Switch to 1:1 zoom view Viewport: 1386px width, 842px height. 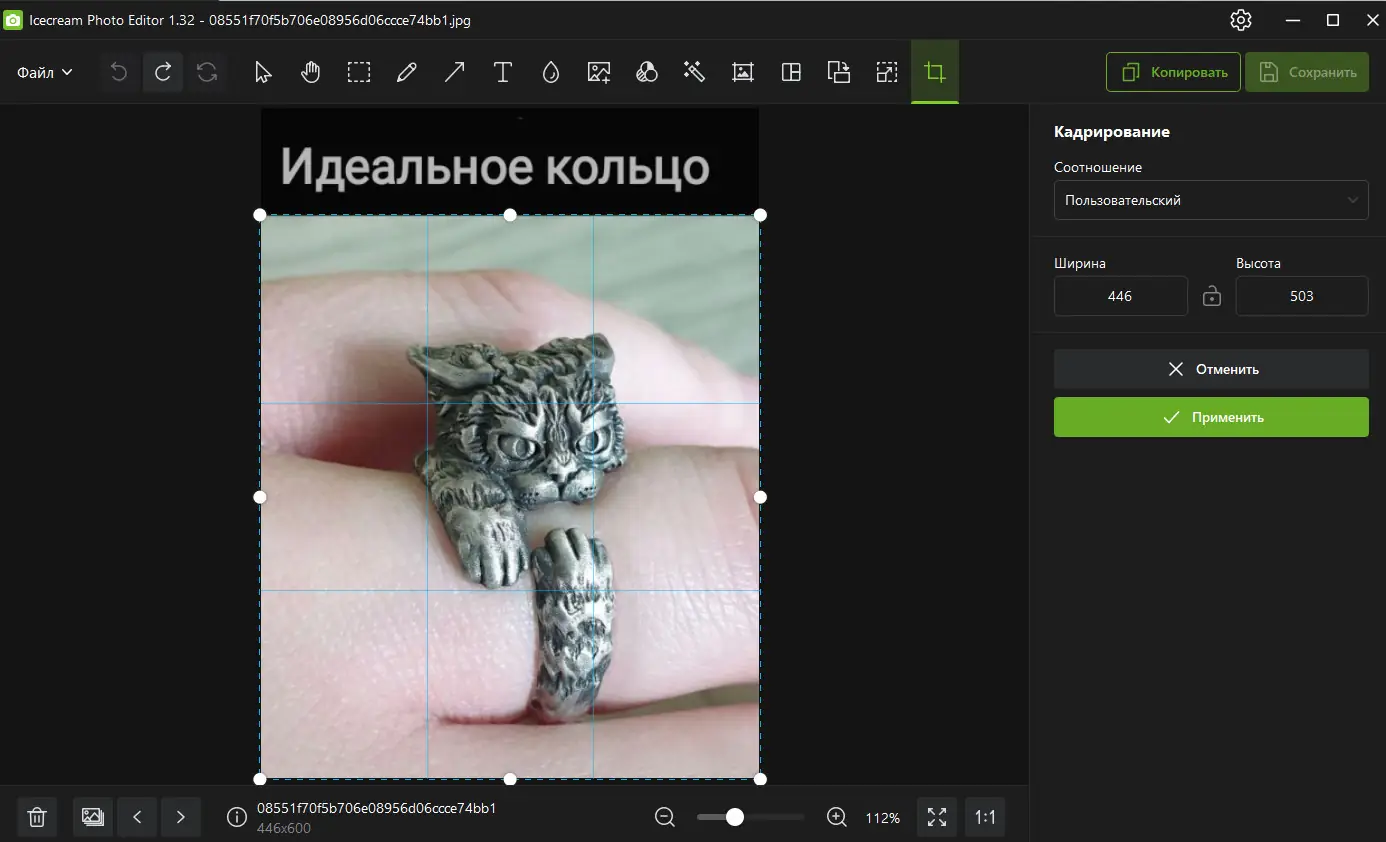tap(985, 817)
